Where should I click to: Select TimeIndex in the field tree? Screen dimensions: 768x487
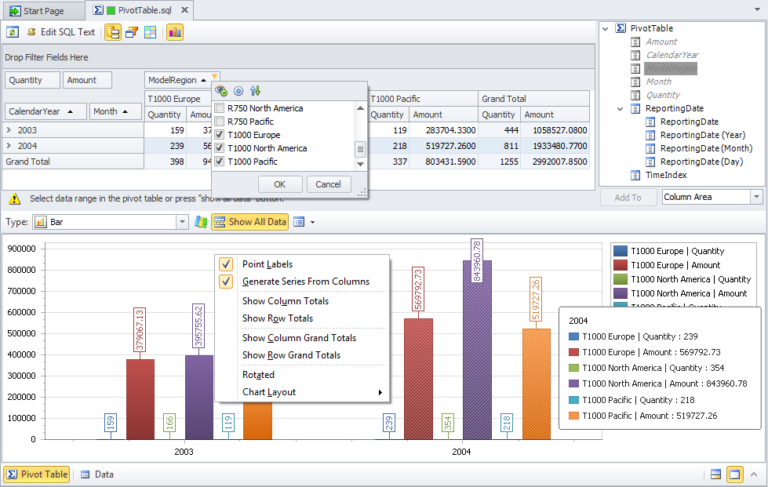(667, 175)
